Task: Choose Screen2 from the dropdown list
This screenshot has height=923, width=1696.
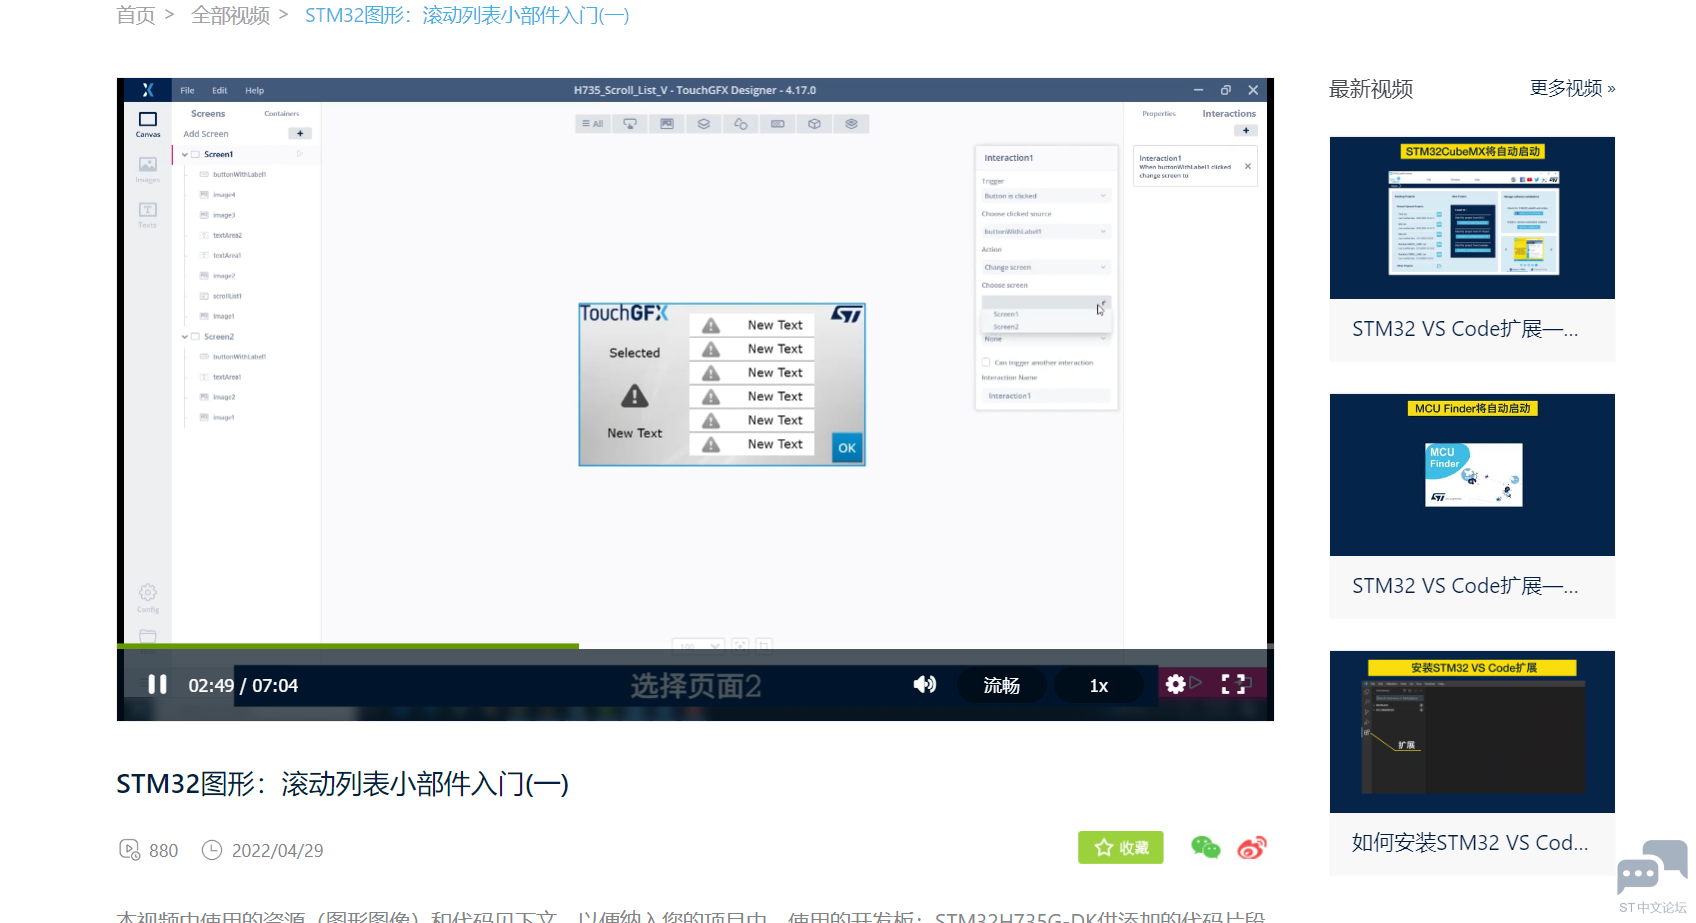Action: (1006, 327)
